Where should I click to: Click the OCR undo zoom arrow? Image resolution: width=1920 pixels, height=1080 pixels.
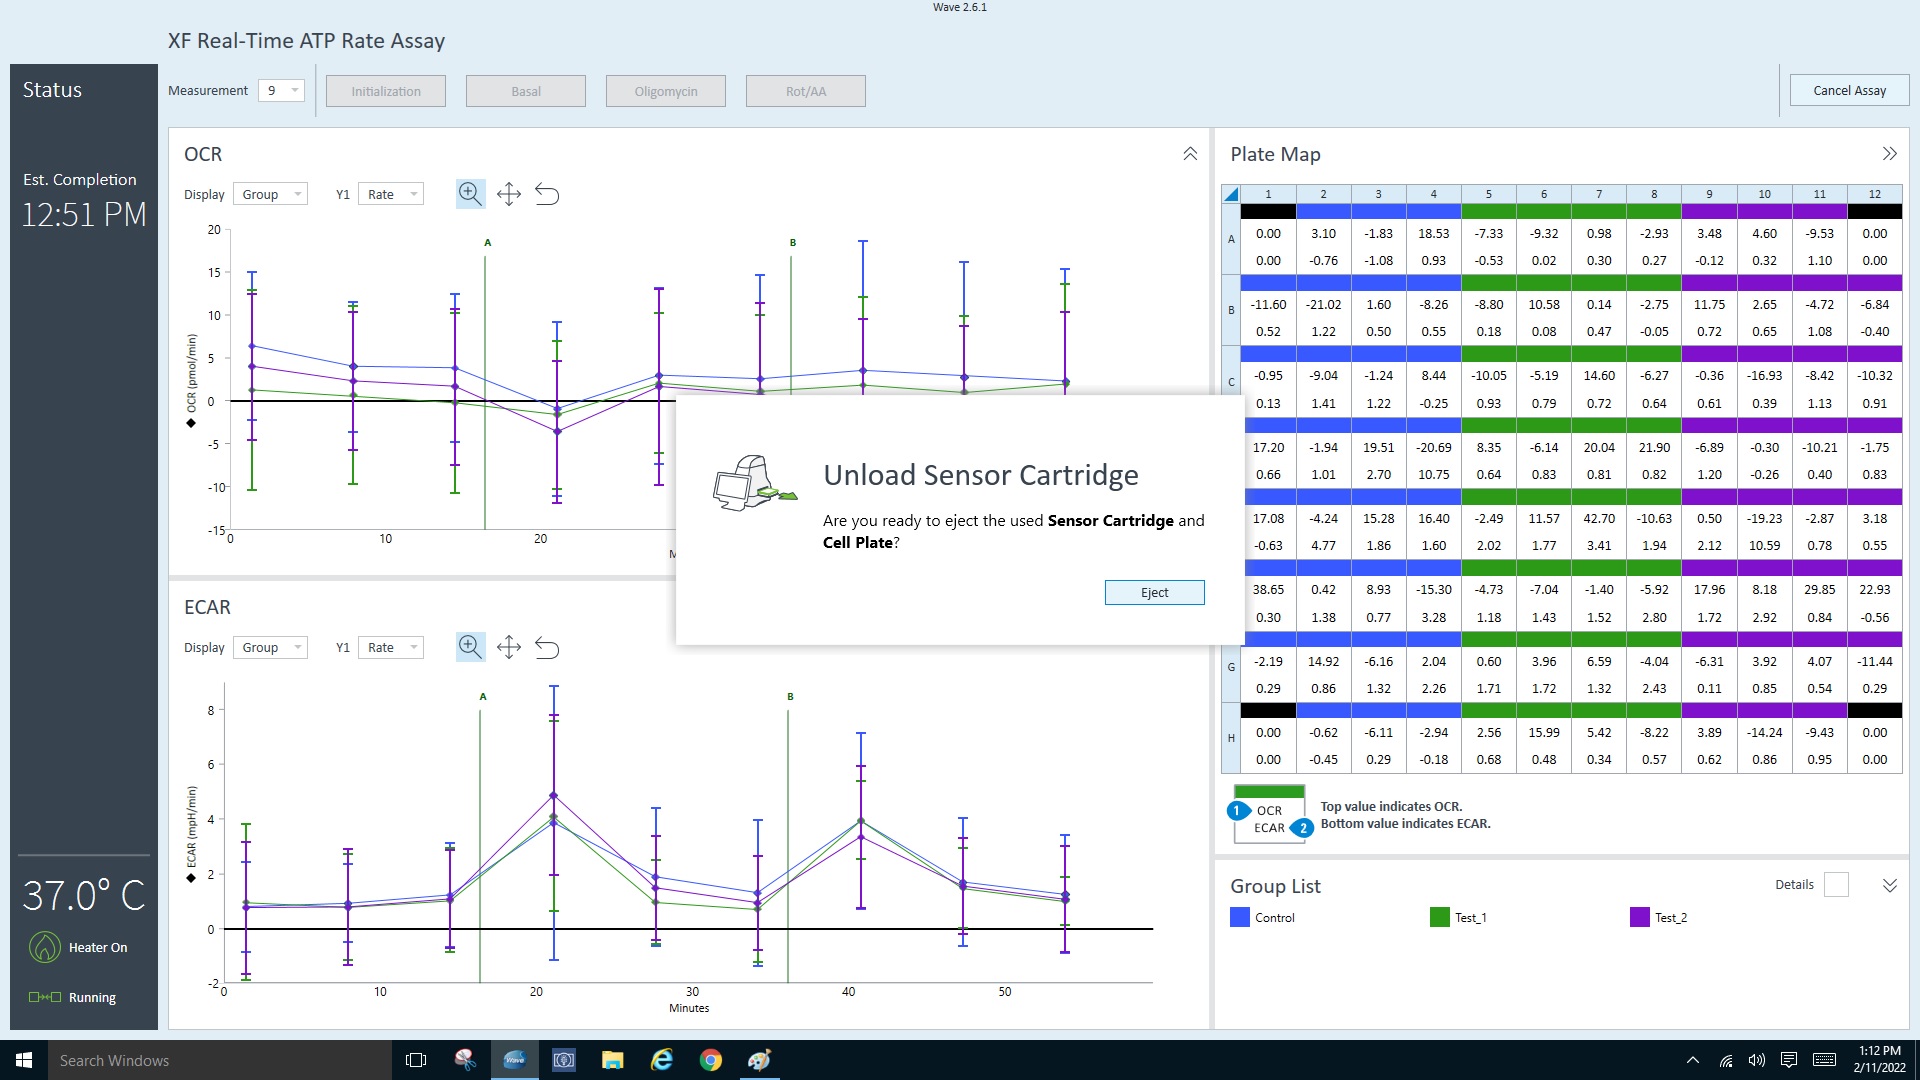pyautogui.click(x=547, y=194)
